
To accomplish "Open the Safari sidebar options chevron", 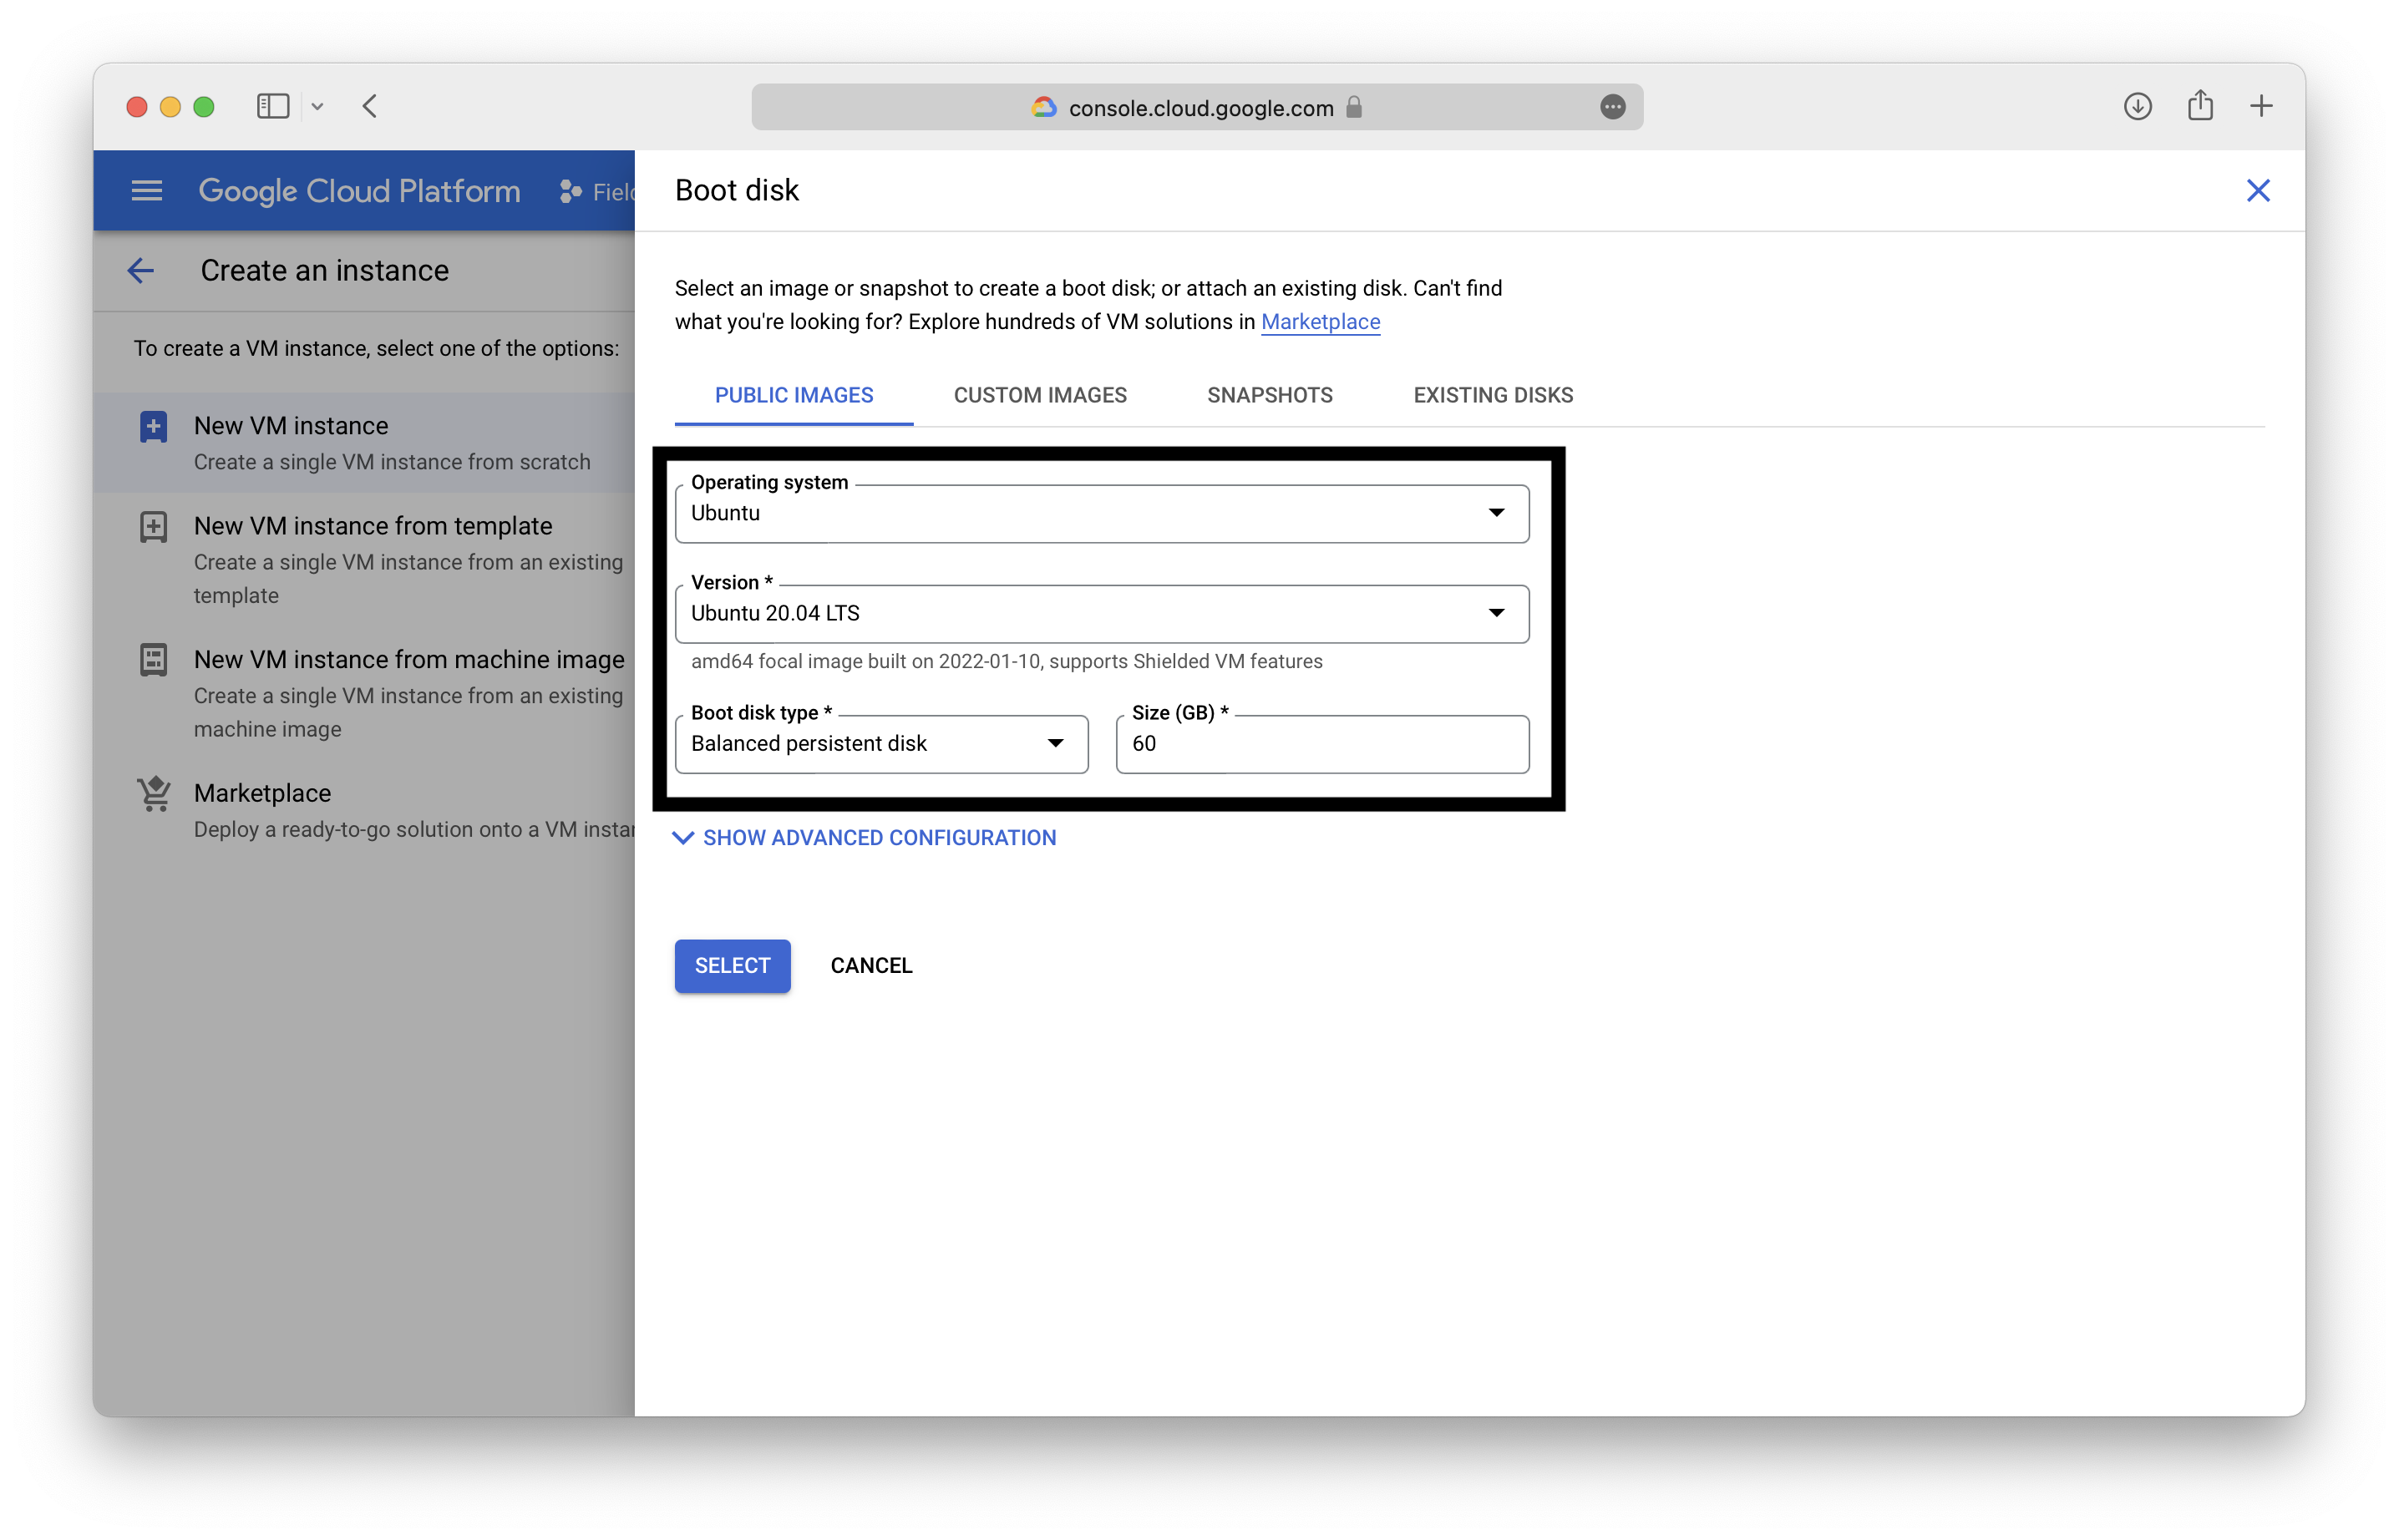I will click(317, 107).
